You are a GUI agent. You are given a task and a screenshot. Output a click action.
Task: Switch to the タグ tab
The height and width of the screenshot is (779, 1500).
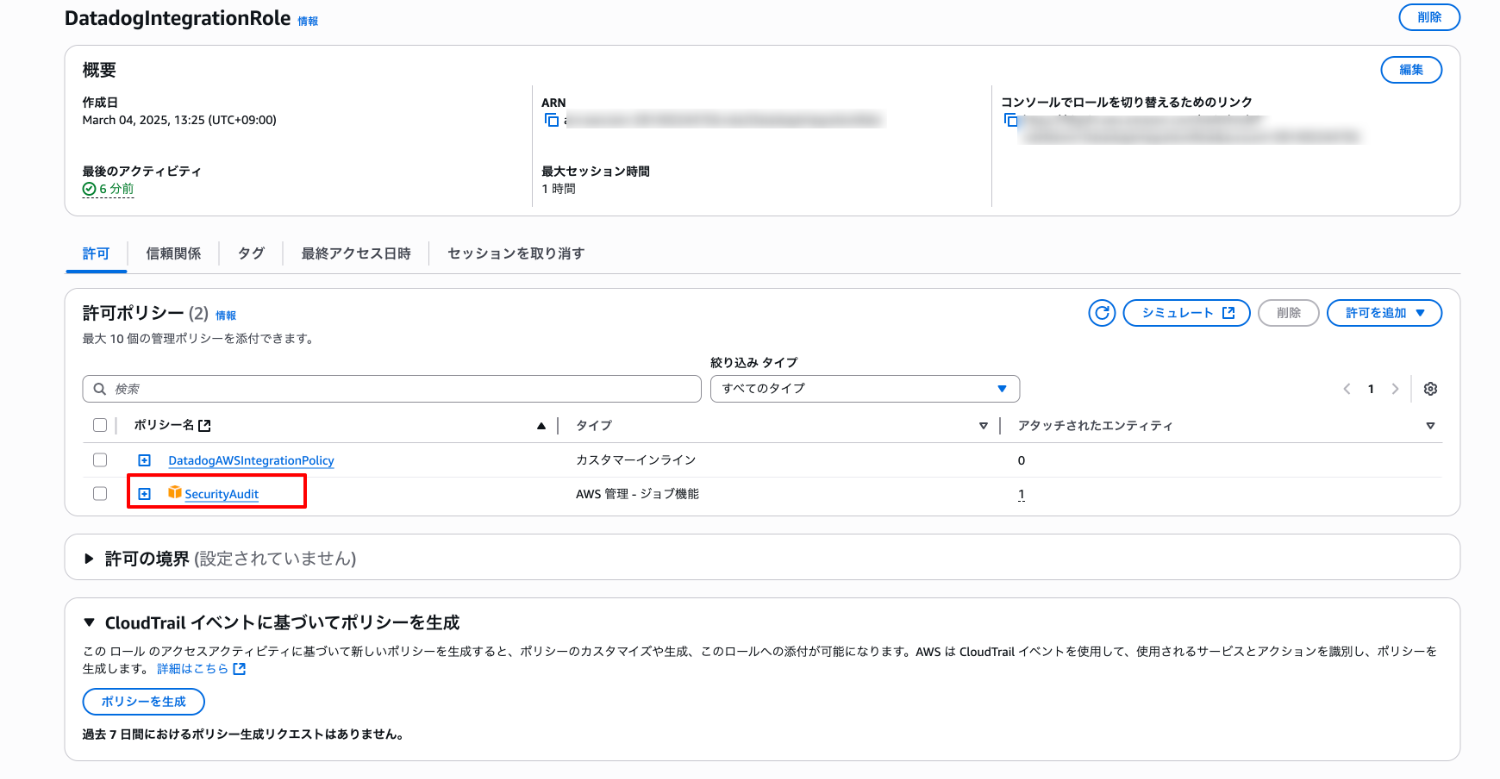(x=251, y=254)
